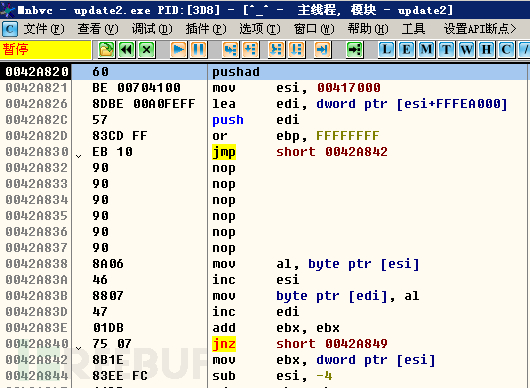Open the Threads (T) button
The width and height of the screenshot is (530, 388).
446,50
